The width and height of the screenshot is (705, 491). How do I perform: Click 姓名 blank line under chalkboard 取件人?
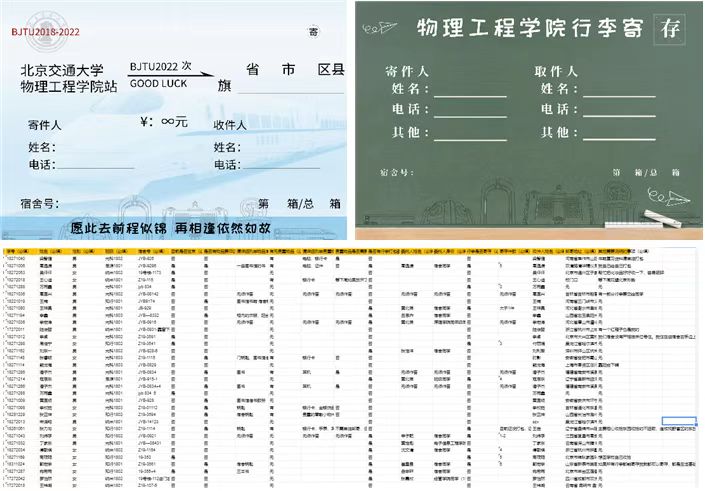click(619, 96)
